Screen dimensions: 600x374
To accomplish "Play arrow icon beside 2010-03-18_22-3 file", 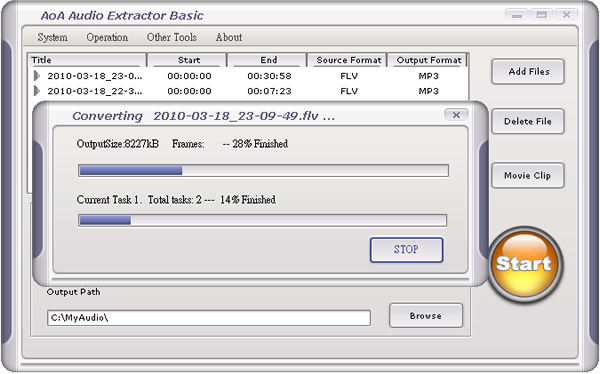I will point(37,91).
